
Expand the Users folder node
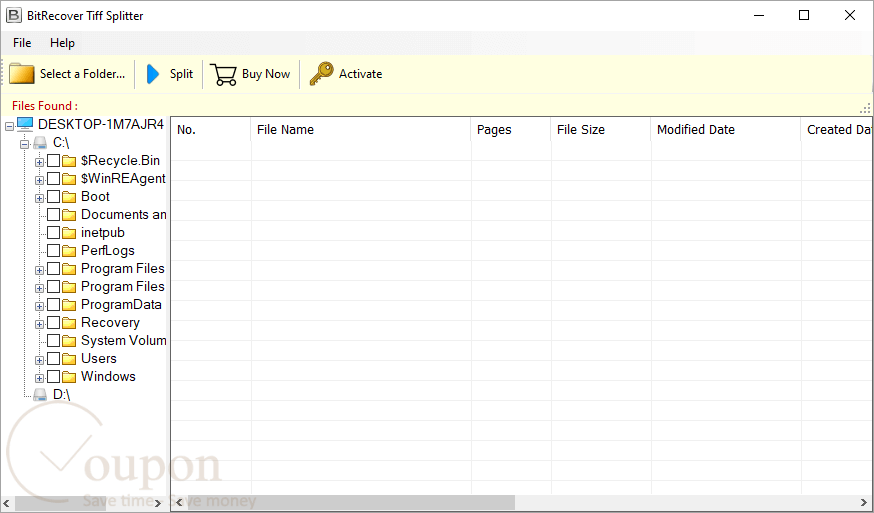[39, 360]
